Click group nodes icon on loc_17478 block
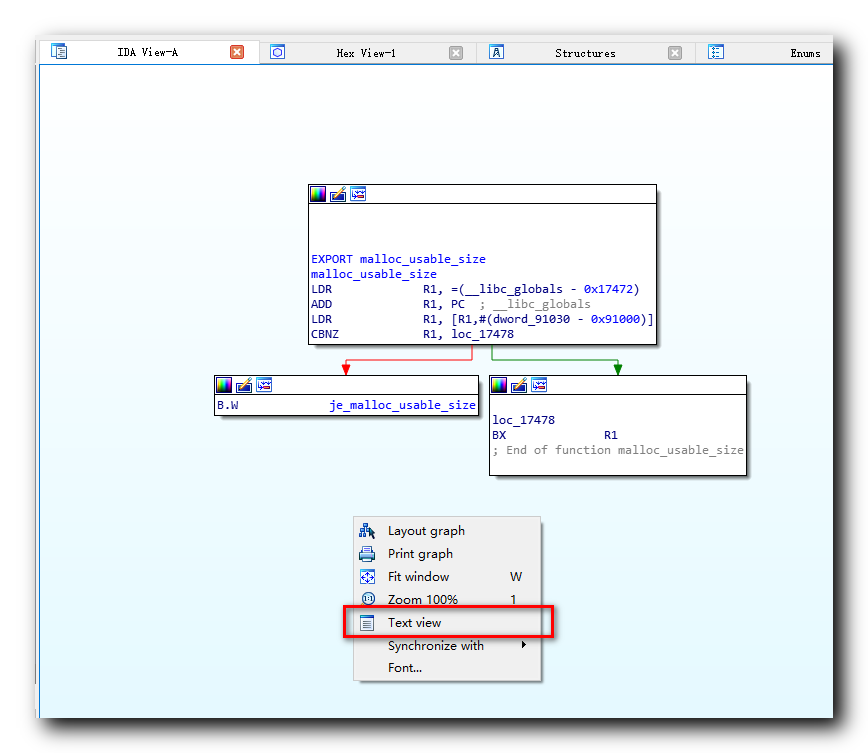The width and height of the screenshot is (868, 753). click(x=539, y=385)
